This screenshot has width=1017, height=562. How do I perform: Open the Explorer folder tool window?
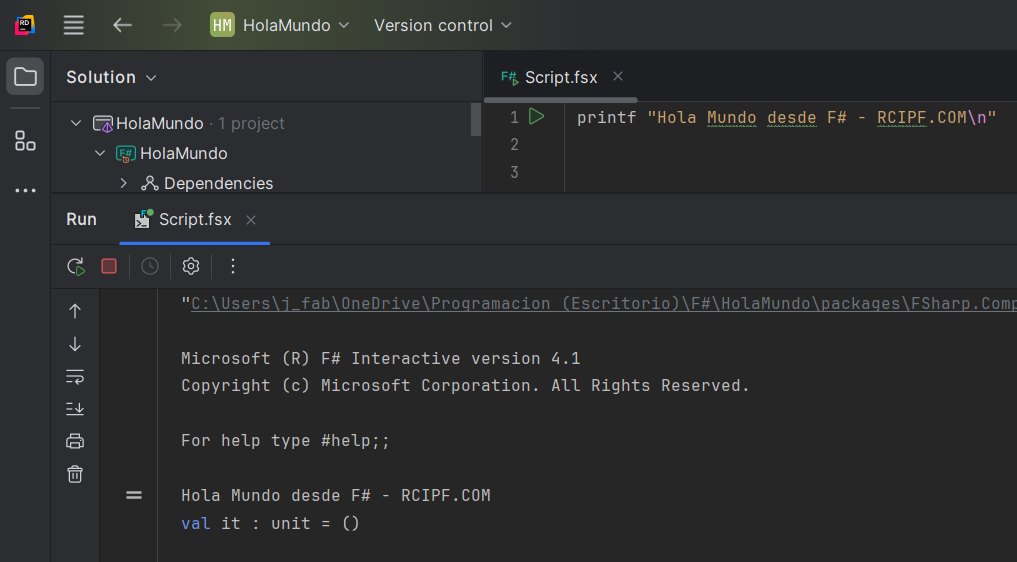pyautogui.click(x=25, y=77)
